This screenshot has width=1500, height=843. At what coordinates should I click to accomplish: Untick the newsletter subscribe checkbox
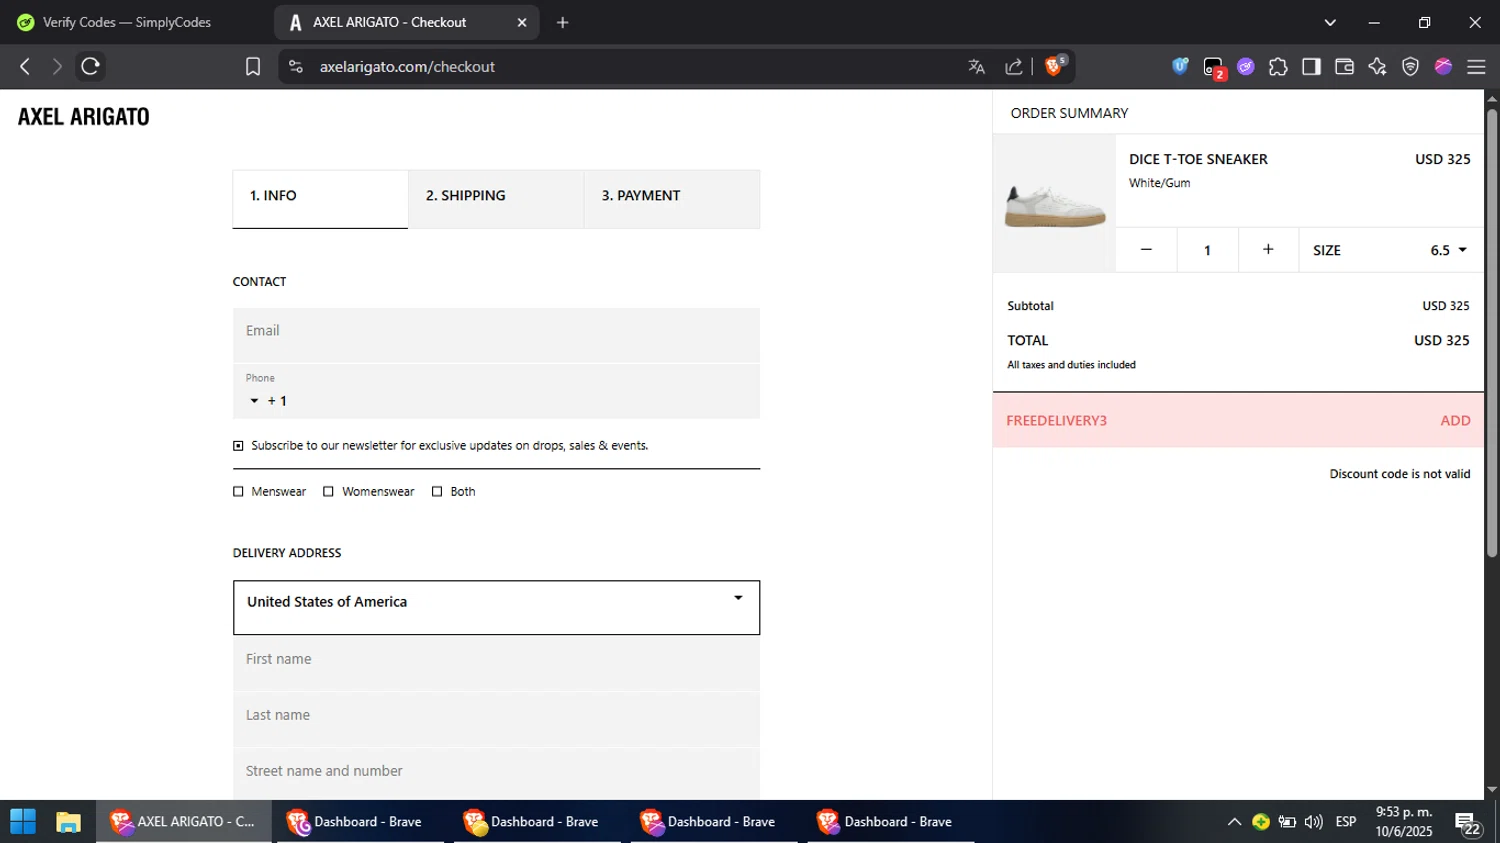pyautogui.click(x=238, y=446)
